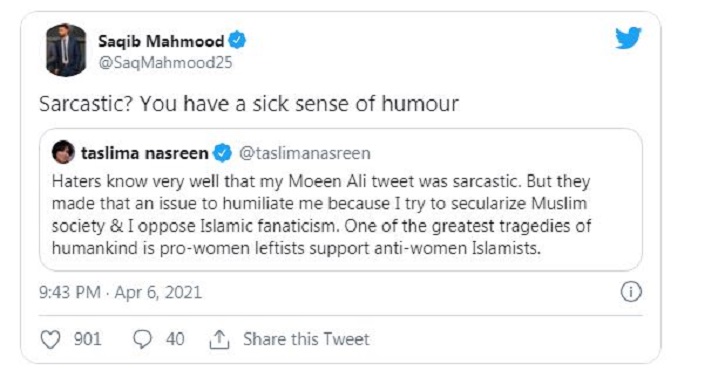The image size is (725, 378).
Task: Click the line ending 'anti-women Islamists.'
Action: coord(296,249)
